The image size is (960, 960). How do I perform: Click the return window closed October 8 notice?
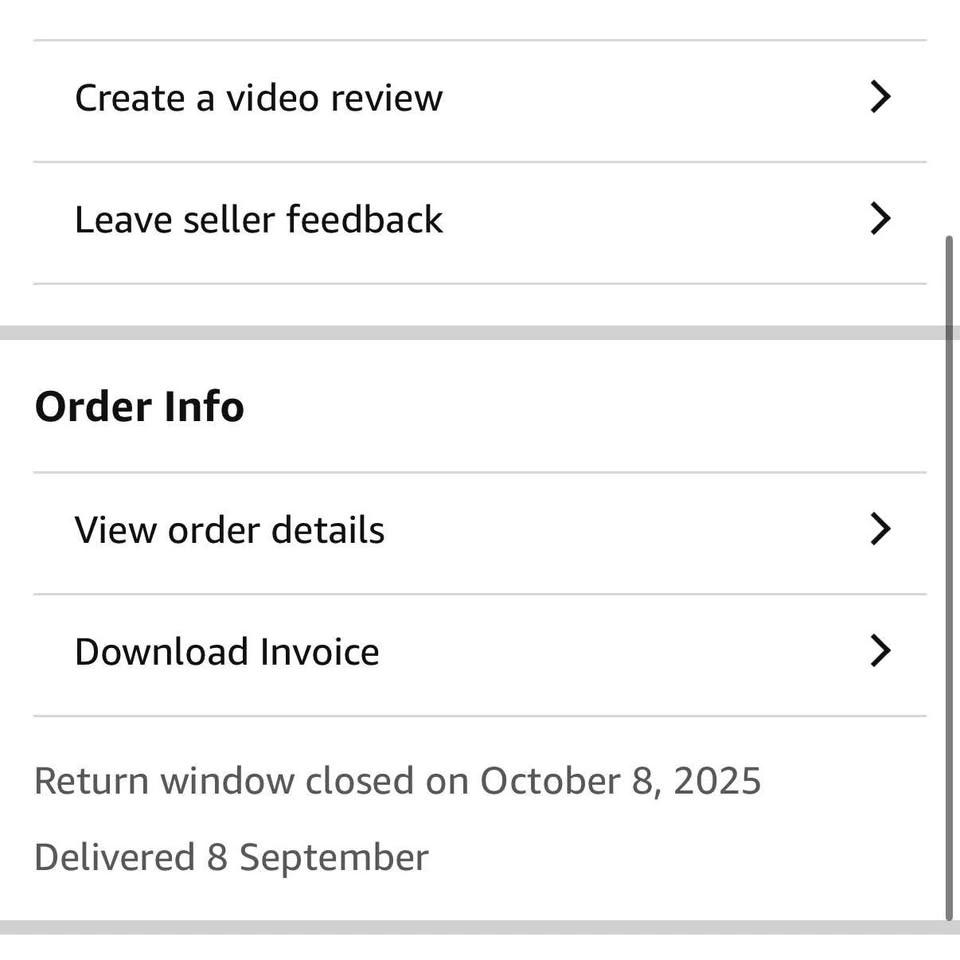tap(397, 781)
